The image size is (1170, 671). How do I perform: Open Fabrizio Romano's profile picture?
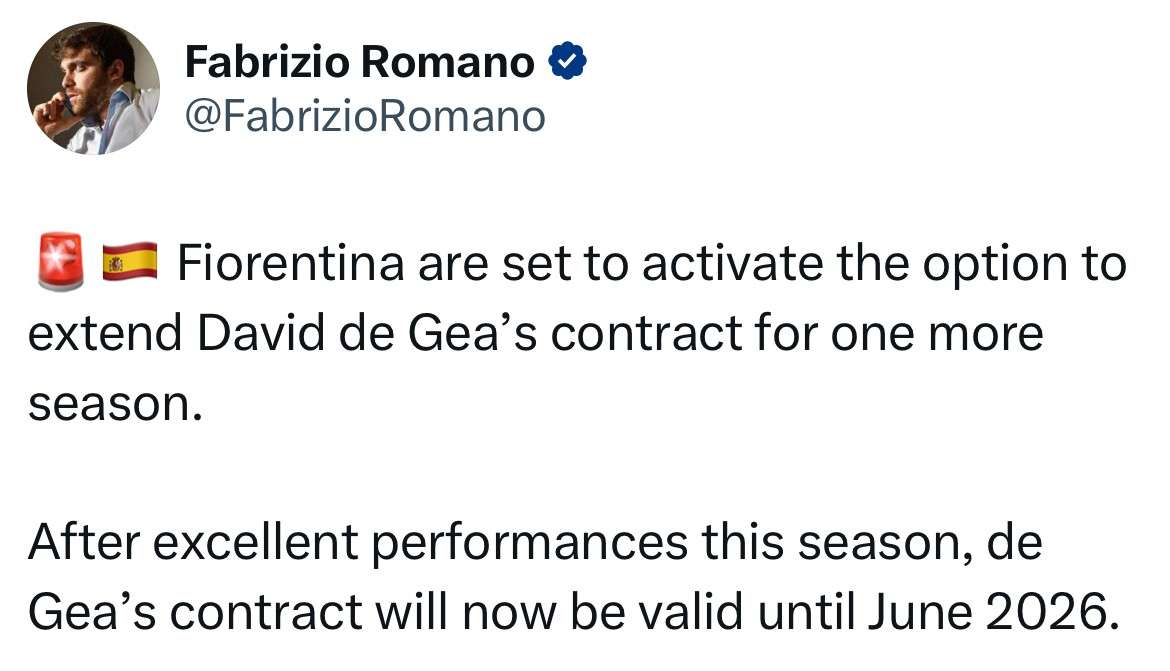click(93, 88)
